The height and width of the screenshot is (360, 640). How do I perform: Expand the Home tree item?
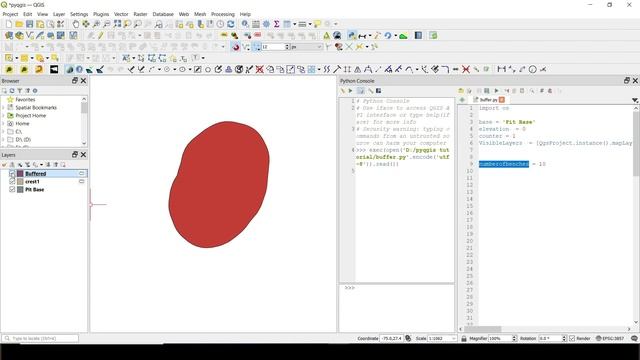pos(4,124)
